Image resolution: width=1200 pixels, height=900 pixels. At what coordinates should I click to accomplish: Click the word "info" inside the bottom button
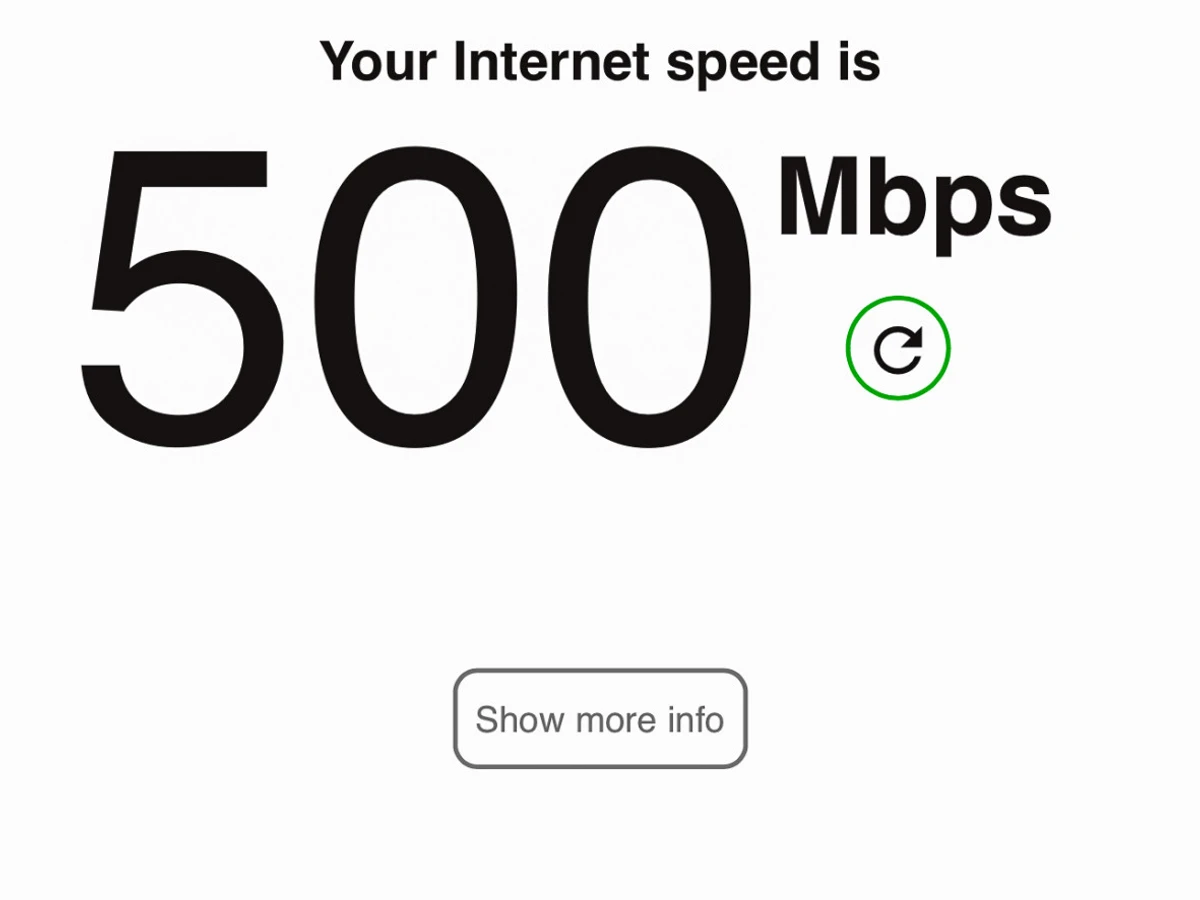(696, 719)
